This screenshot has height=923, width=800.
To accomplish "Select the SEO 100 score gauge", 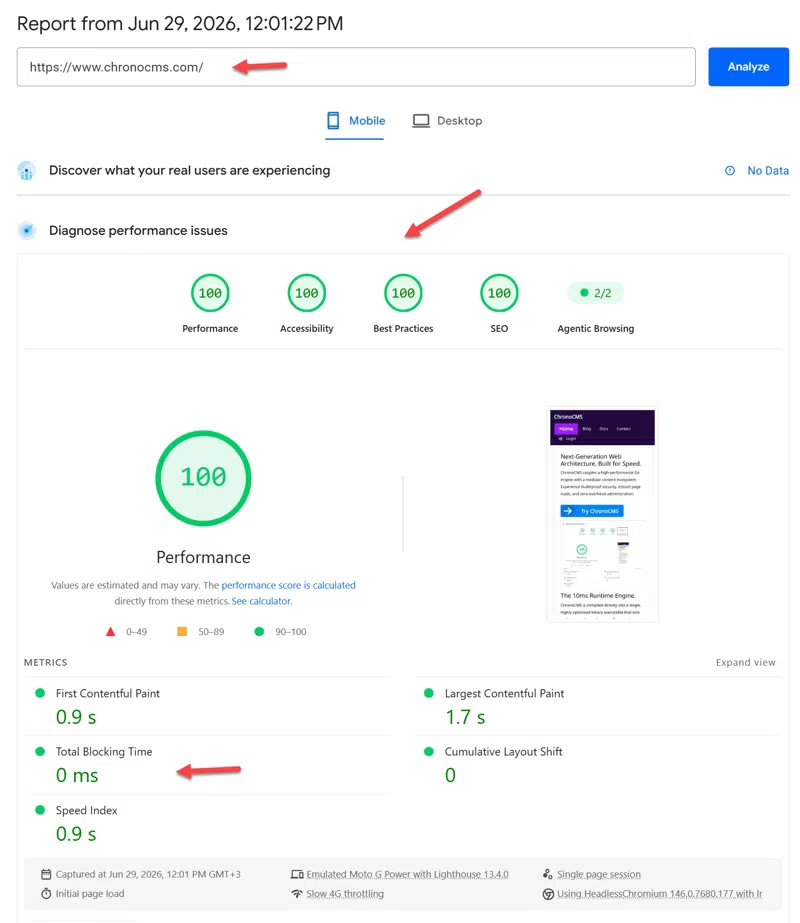I will (499, 293).
